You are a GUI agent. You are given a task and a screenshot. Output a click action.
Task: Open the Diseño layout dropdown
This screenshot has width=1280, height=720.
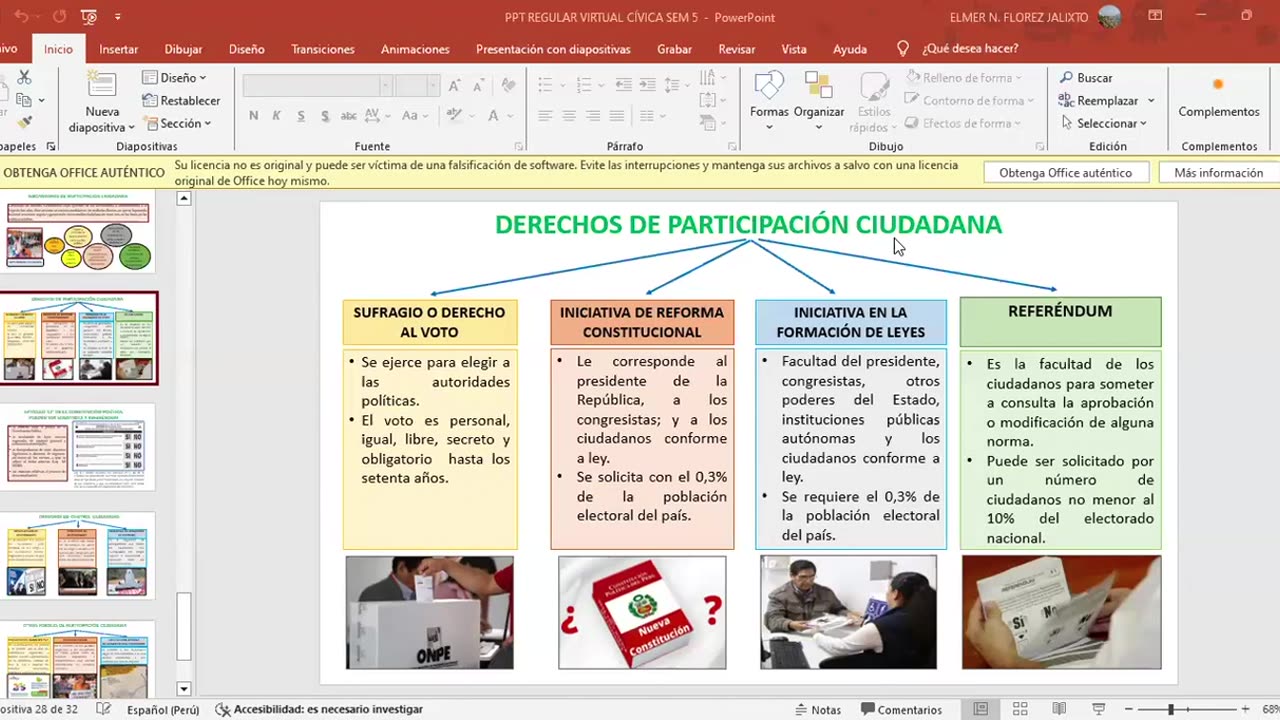(x=174, y=78)
